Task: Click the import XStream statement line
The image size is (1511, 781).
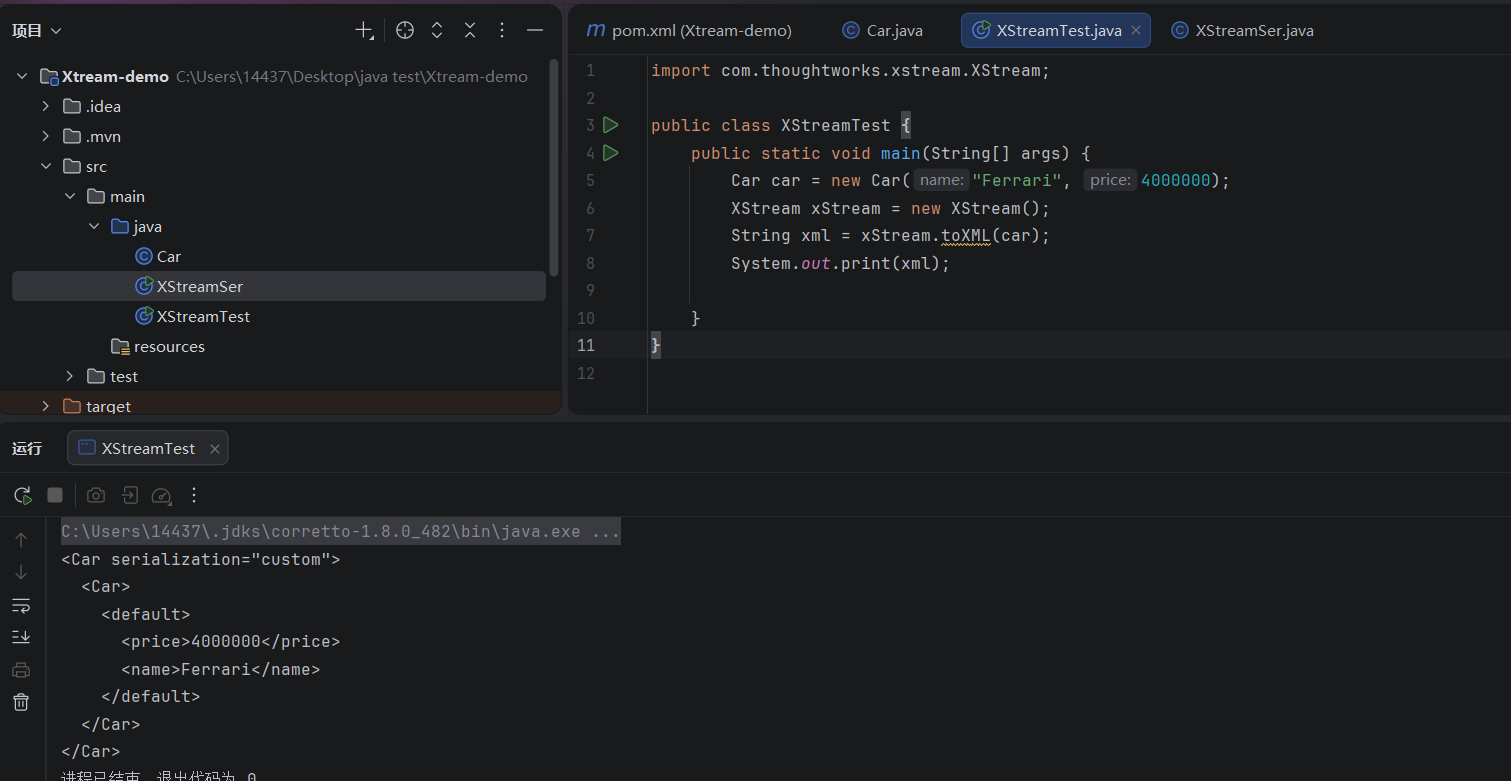Action: pyautogui.click(x=851, y=71)
